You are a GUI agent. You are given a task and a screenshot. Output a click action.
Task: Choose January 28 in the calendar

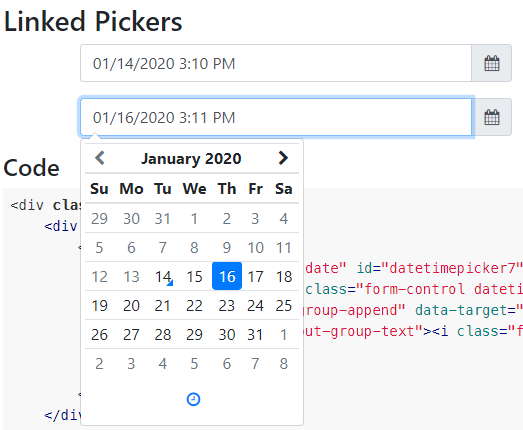[x=163, y=334]
